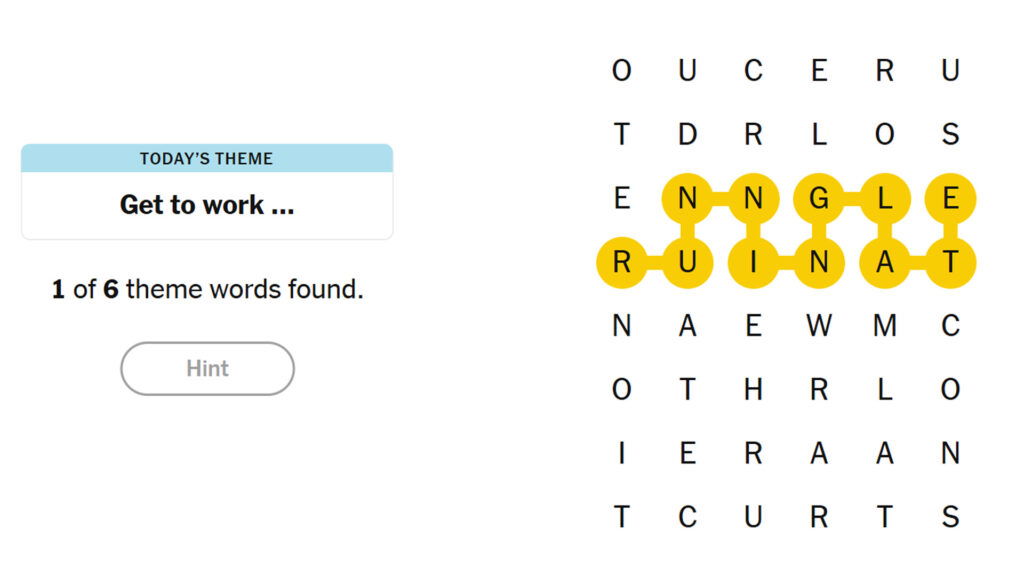This screenshot has height=576, width=1024.
Task: Click the highlighted letter E
Action: (950, 198)
